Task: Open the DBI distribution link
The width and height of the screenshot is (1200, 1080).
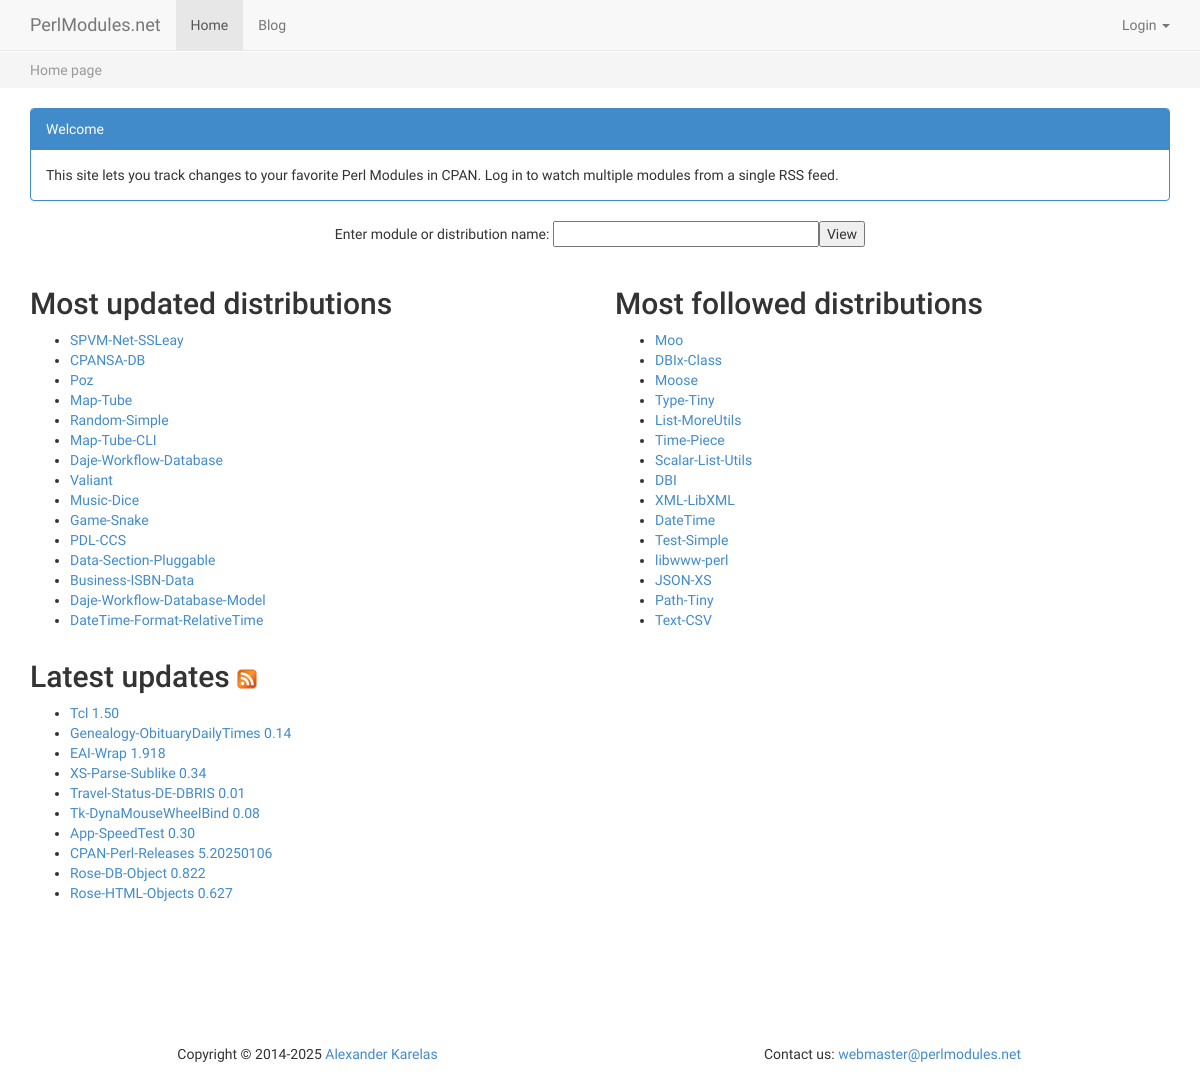Action: (666, 480)
